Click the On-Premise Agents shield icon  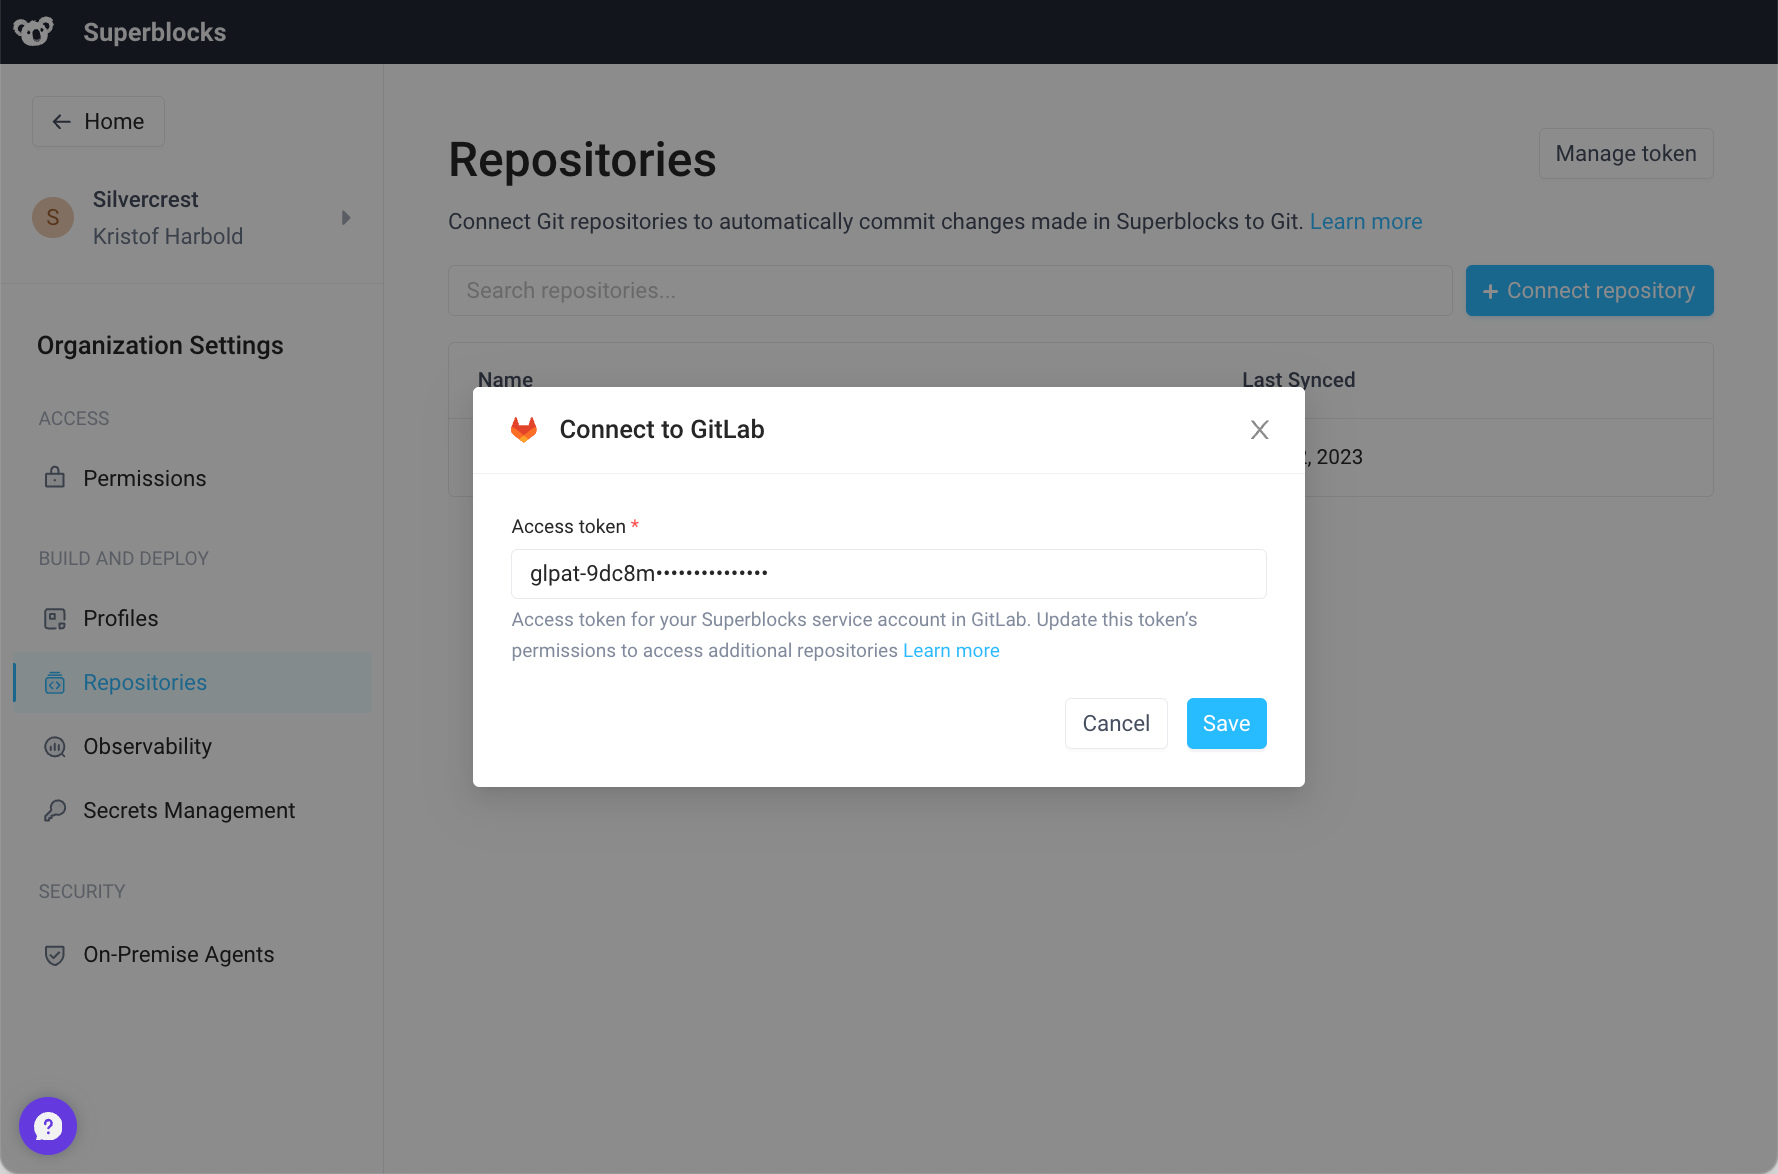[x=55, y=954]
